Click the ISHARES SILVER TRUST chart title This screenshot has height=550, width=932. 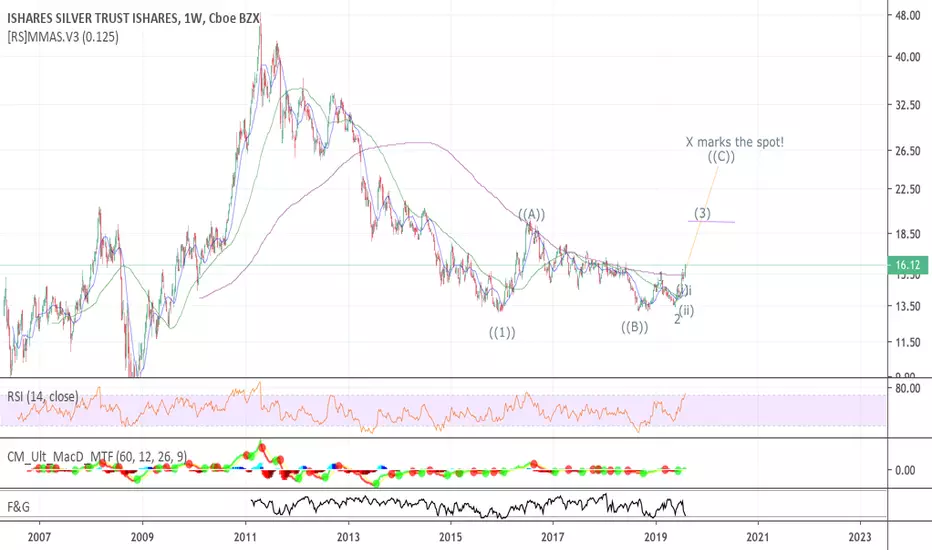coord(134,19)
